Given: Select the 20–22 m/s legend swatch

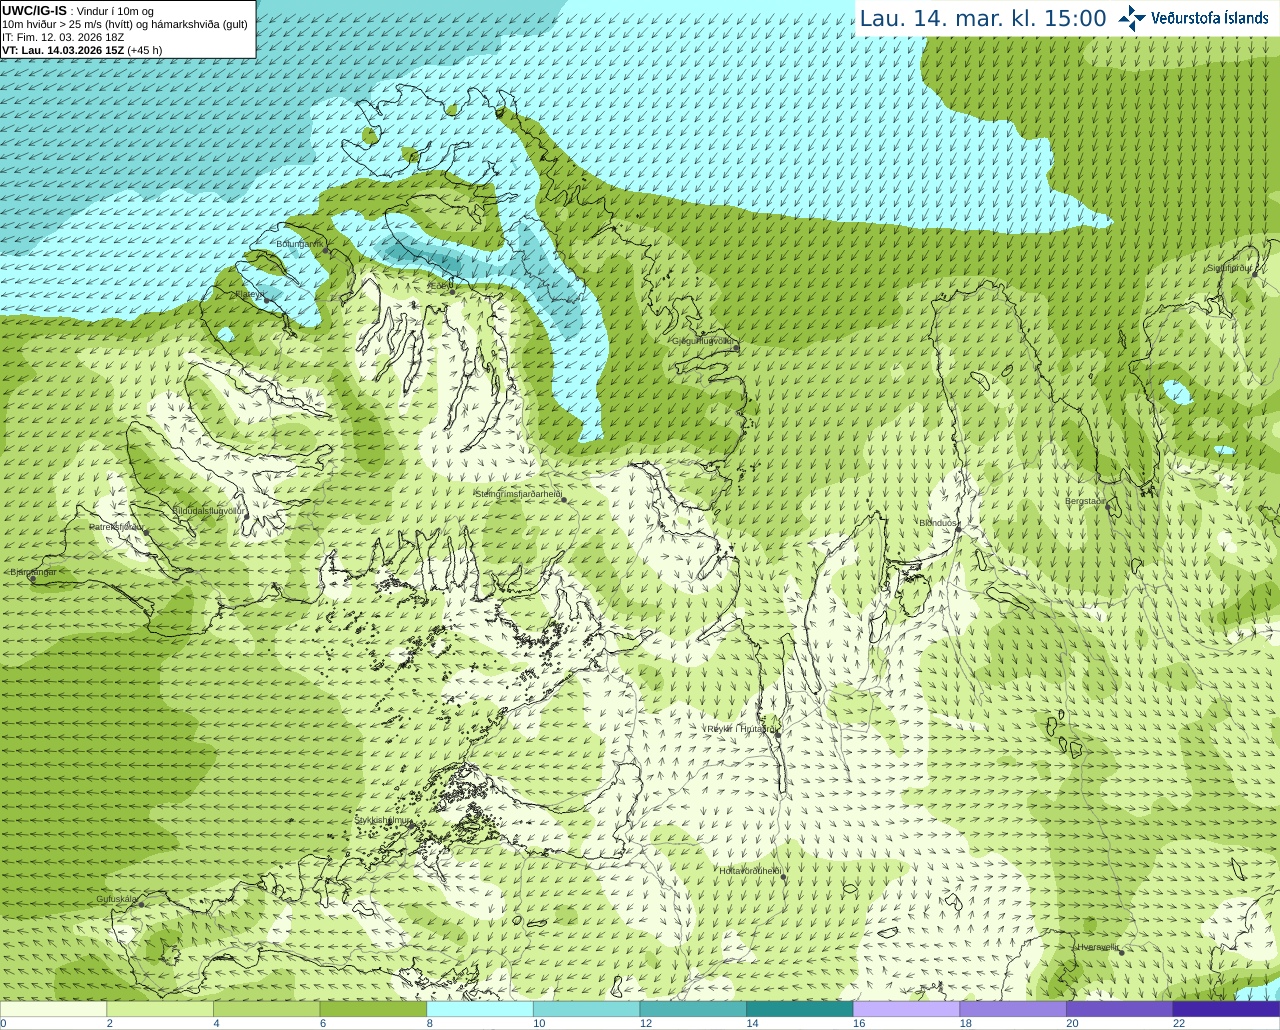Looking at the screenshot, I should click(x=1120, y=1009).
